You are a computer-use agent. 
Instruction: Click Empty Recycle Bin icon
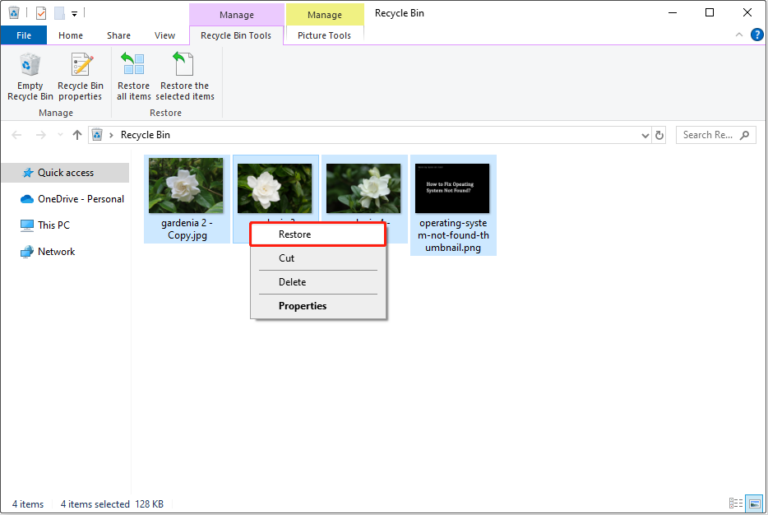pyautogui.click(x=30, y=76)
